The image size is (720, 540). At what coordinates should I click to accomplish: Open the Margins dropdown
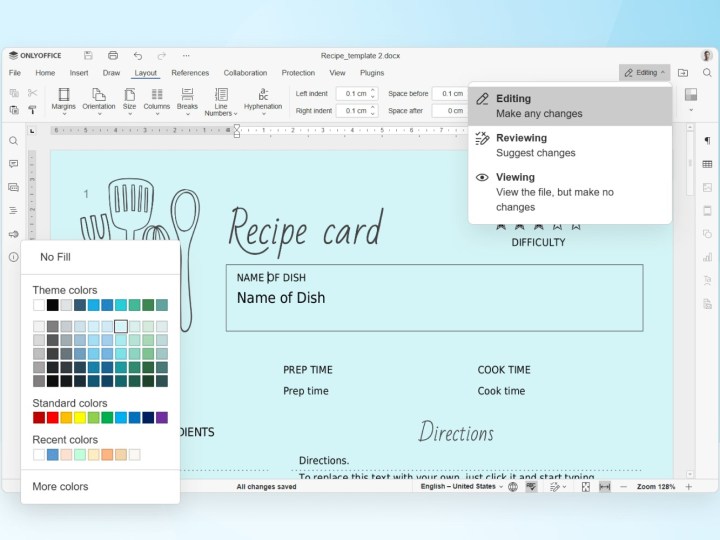63,101
